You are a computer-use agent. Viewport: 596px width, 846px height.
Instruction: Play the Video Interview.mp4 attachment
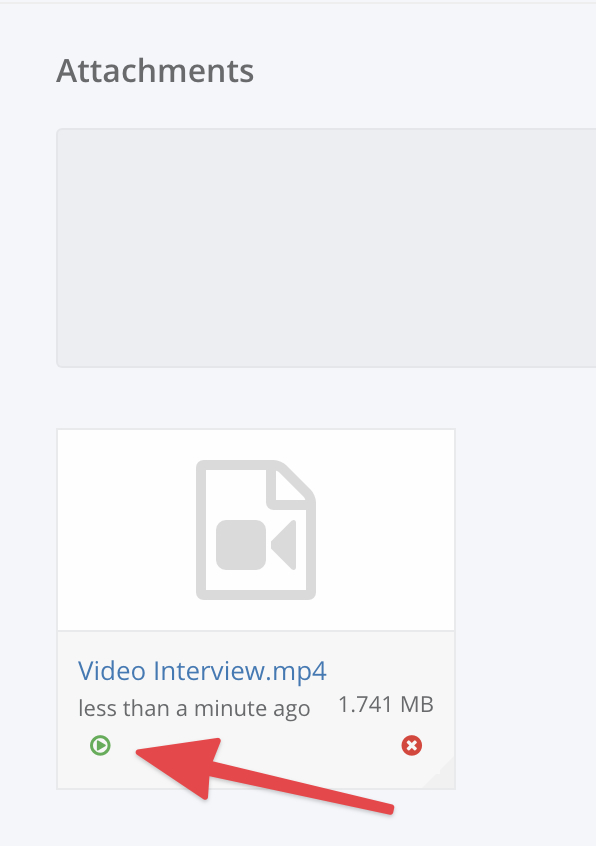click(100, 746)
